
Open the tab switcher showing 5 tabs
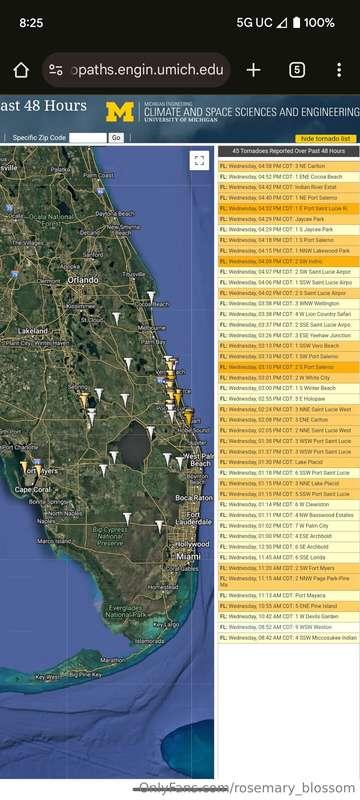point(297,70)
